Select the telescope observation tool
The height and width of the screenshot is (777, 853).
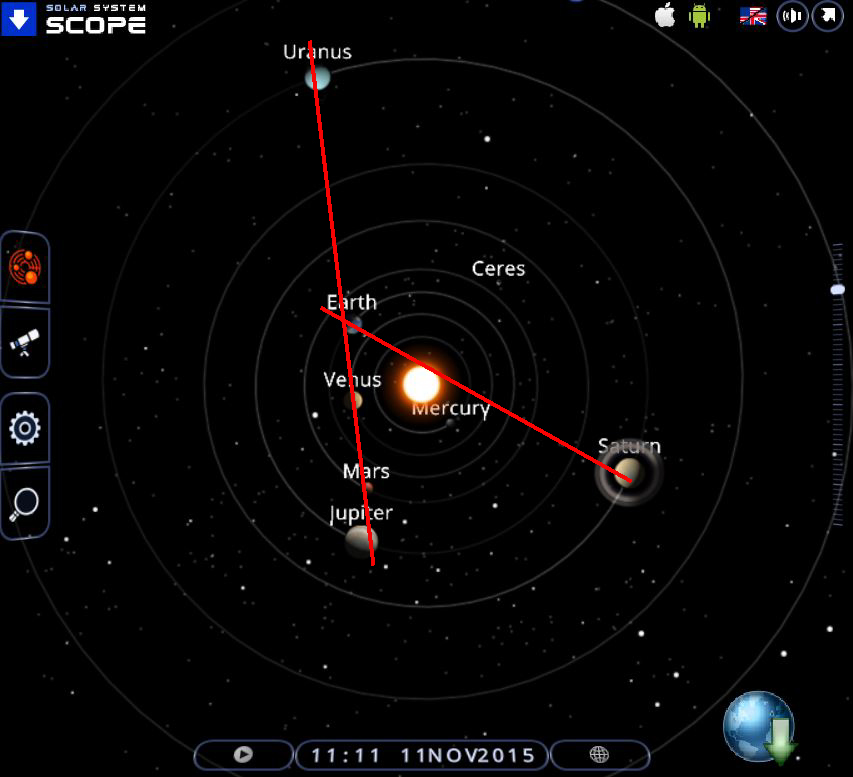point(24,342)
